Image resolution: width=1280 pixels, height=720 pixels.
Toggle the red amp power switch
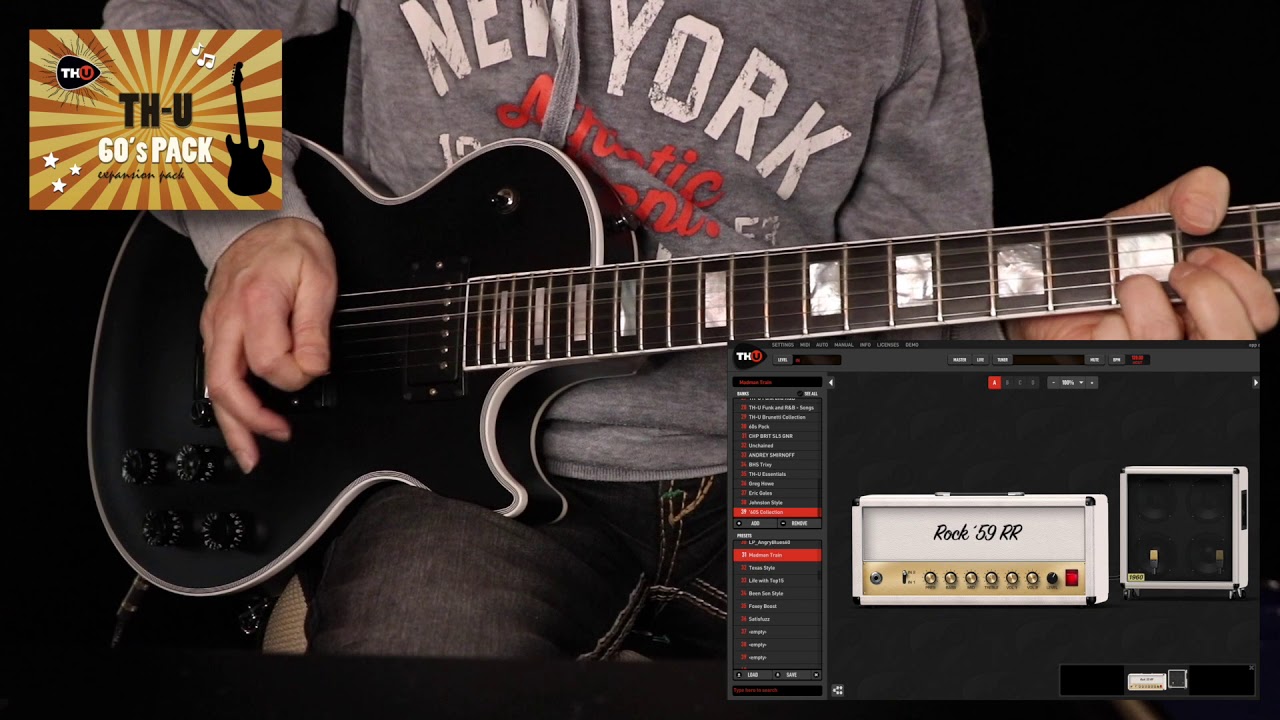(x=1072, y=578)
